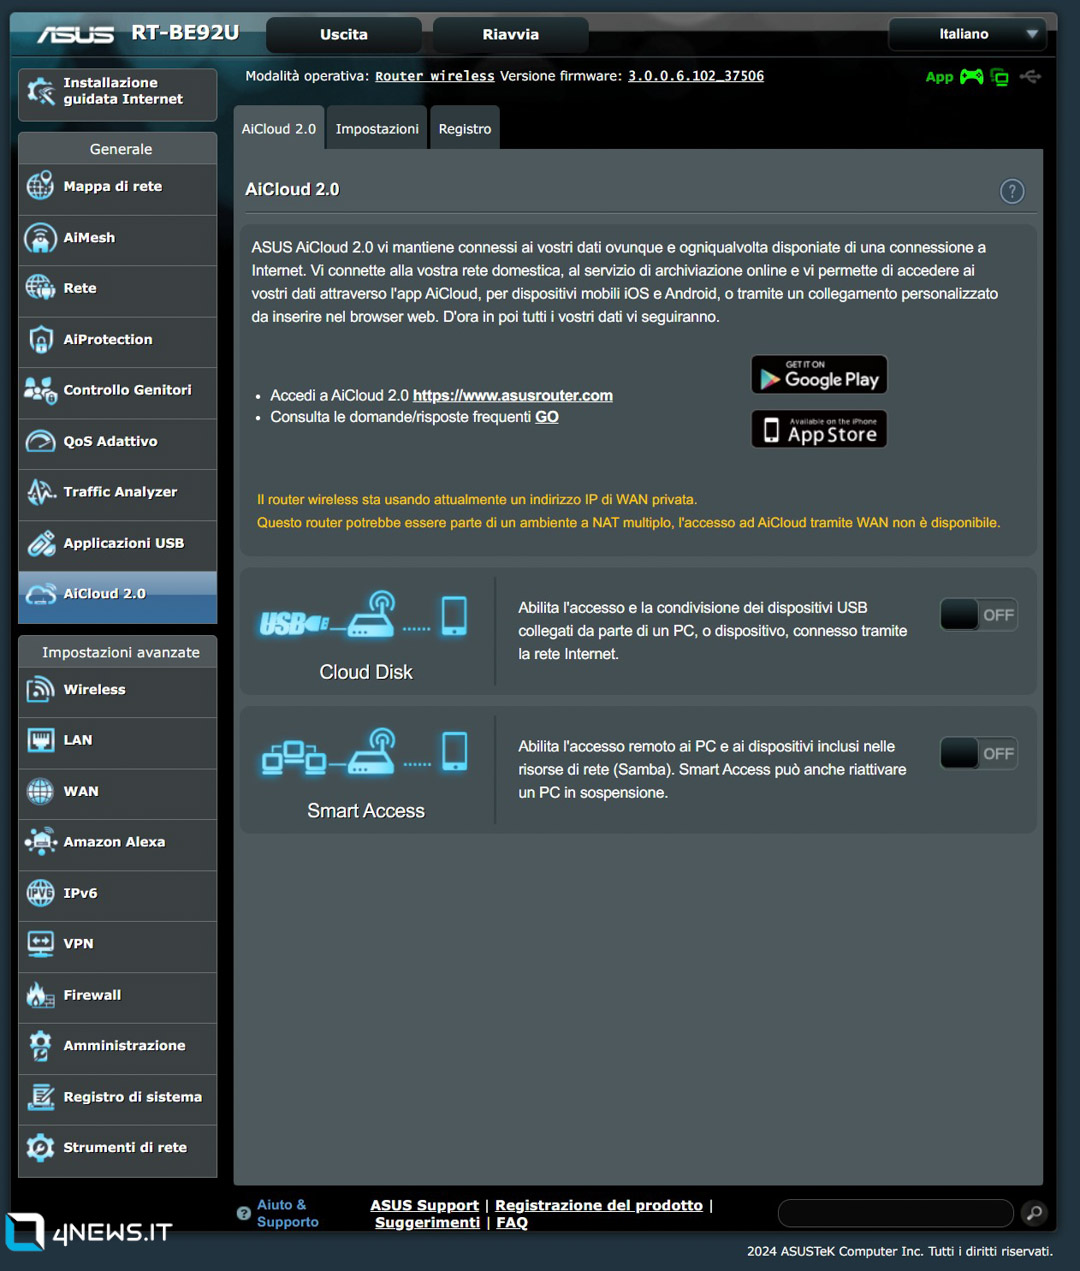Screen dimensions: 1080x1271
Task: Open Amministrazione menu label
Action: click(124, 1046)
